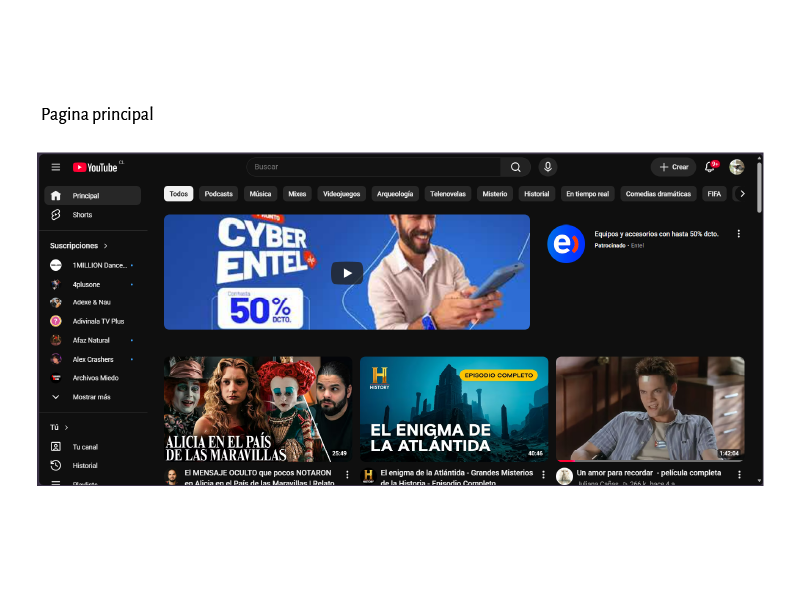Screen dimensions: 800x600
Task: Open options for Alicia video
Action: (x=347, y=474)
